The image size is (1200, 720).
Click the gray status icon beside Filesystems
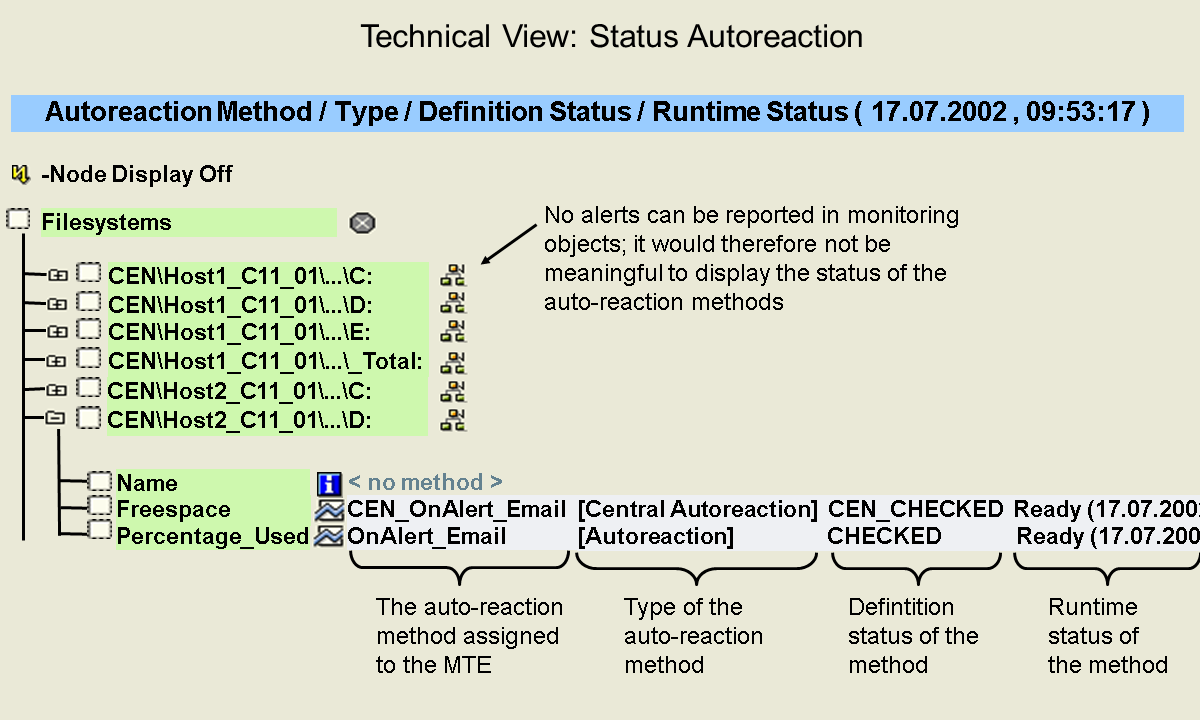click(362, 223)
